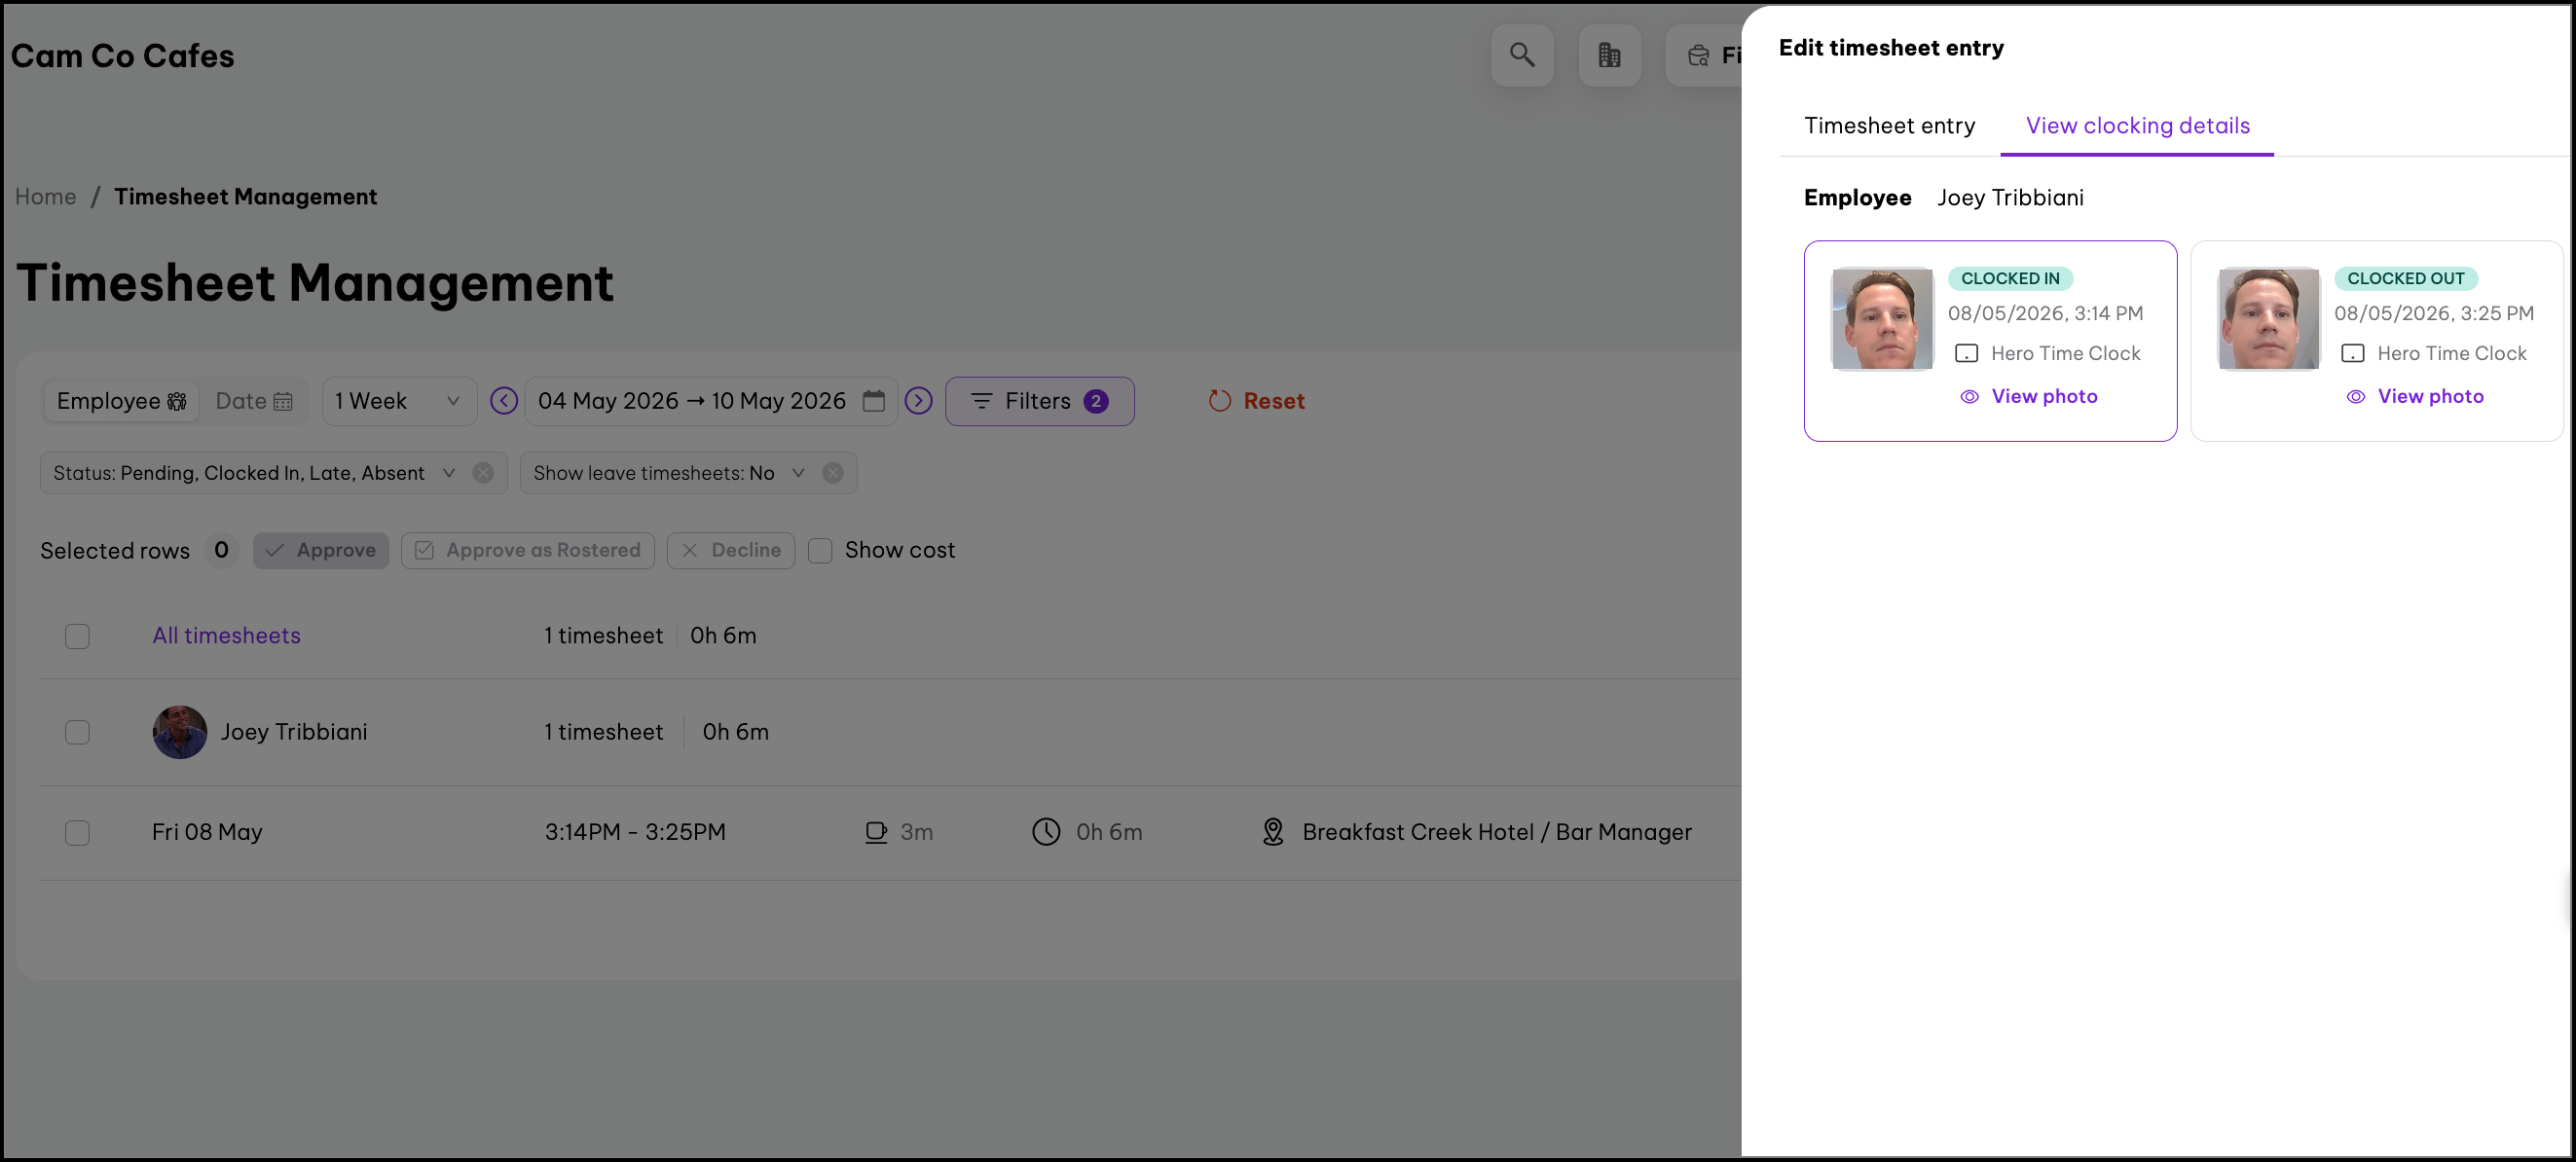View photo for the Clocked In entry
Viewport: 2576px width, 1162px height.
click(2029, 397)
